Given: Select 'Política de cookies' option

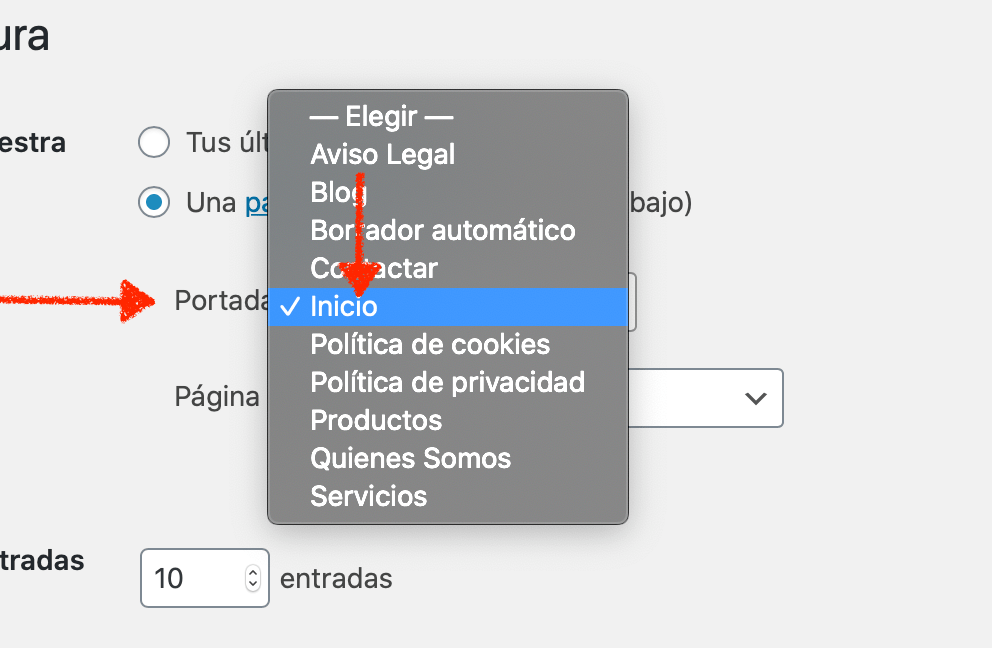Looking at the screenshot, I should [x=448, y=345].
